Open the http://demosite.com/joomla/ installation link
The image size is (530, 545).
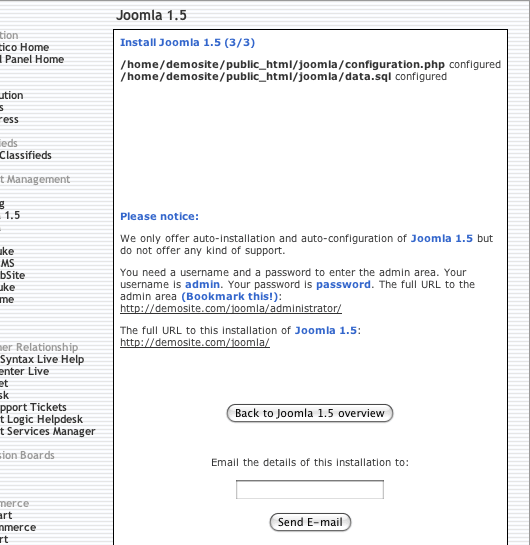195,342
